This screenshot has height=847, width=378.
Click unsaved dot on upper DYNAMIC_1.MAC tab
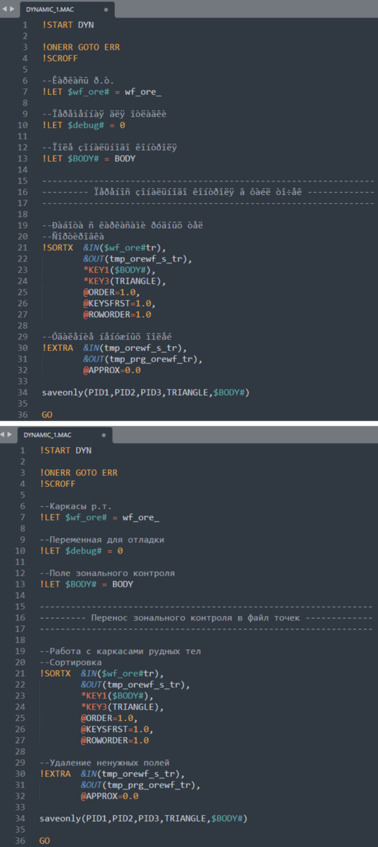click(105, 9)
